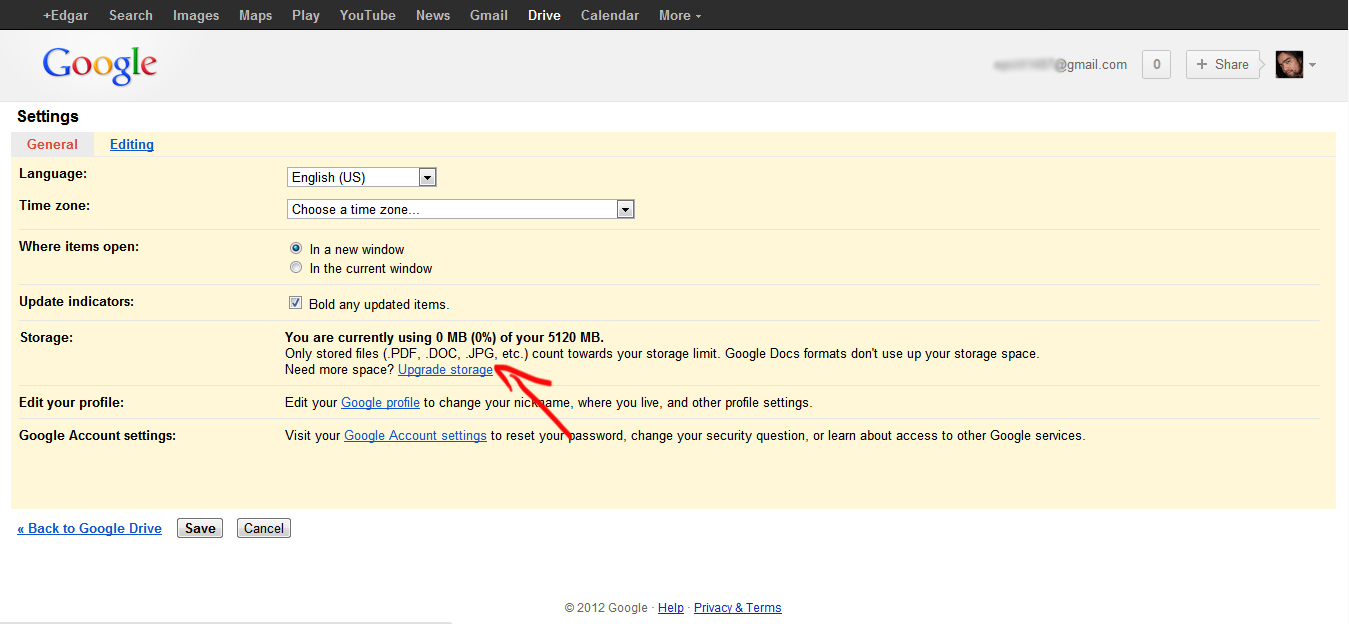Select 'In a new window' option

pos(296,248)
